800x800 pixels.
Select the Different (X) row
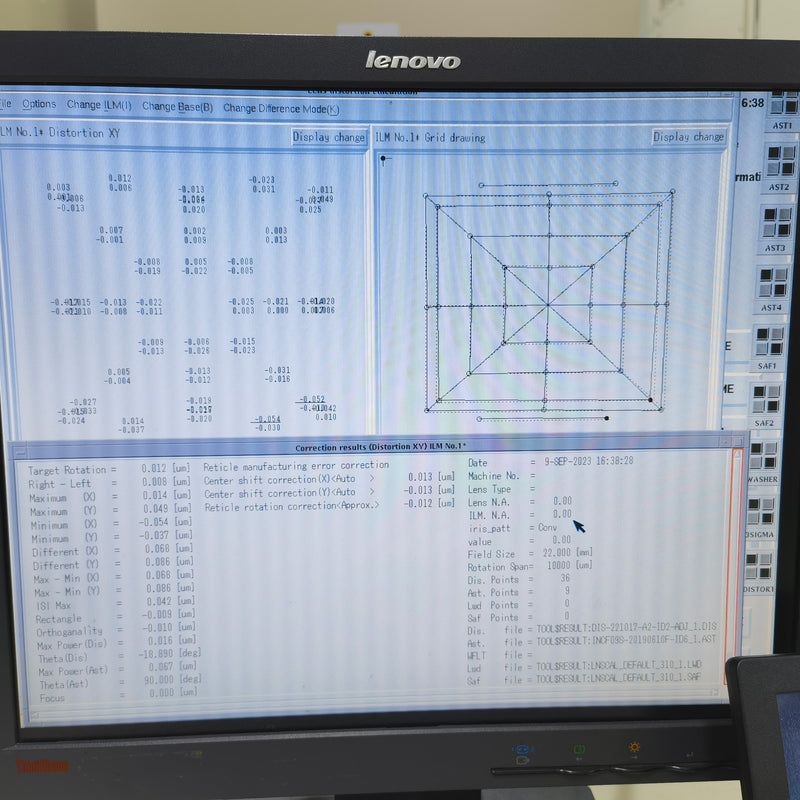112,549
